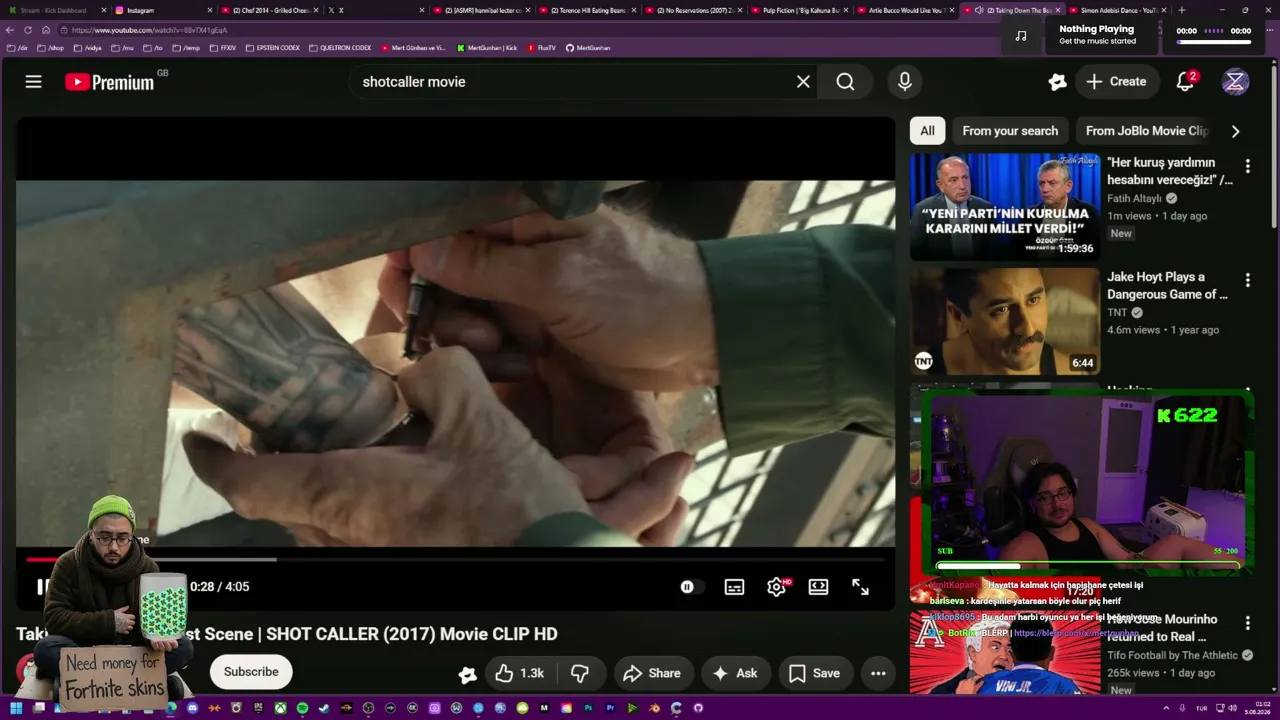This screenshot has width=1280, height=720.
Task: Open the MertGunhan | Kick bookmark
Action: [487, 48]
